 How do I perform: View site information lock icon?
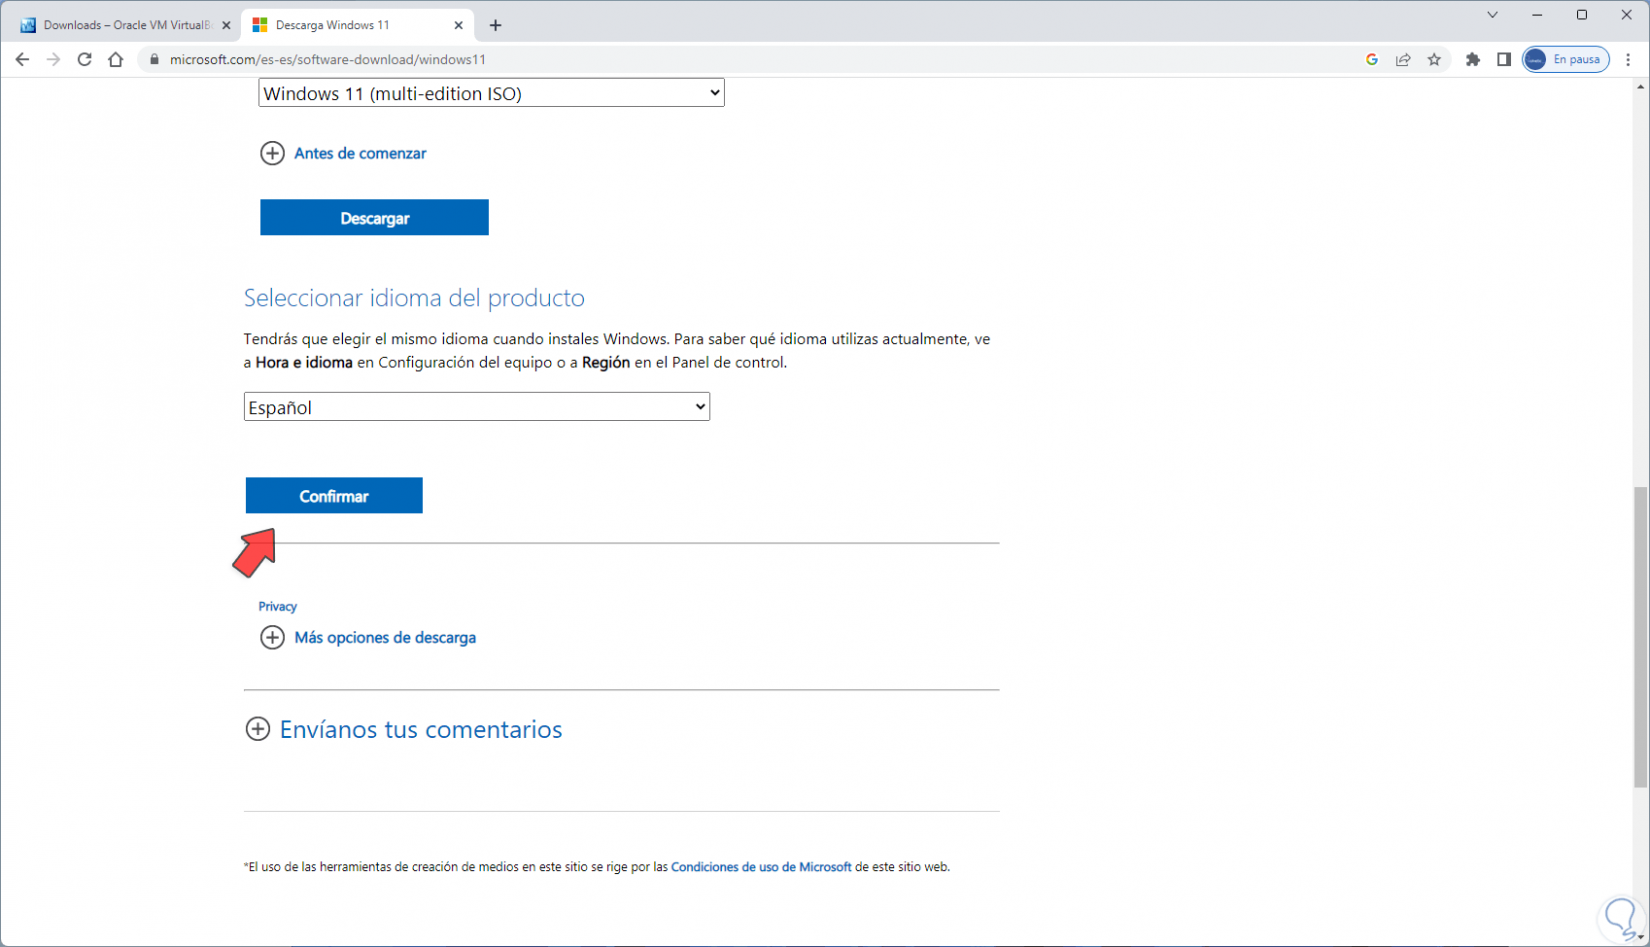point(154,59)
